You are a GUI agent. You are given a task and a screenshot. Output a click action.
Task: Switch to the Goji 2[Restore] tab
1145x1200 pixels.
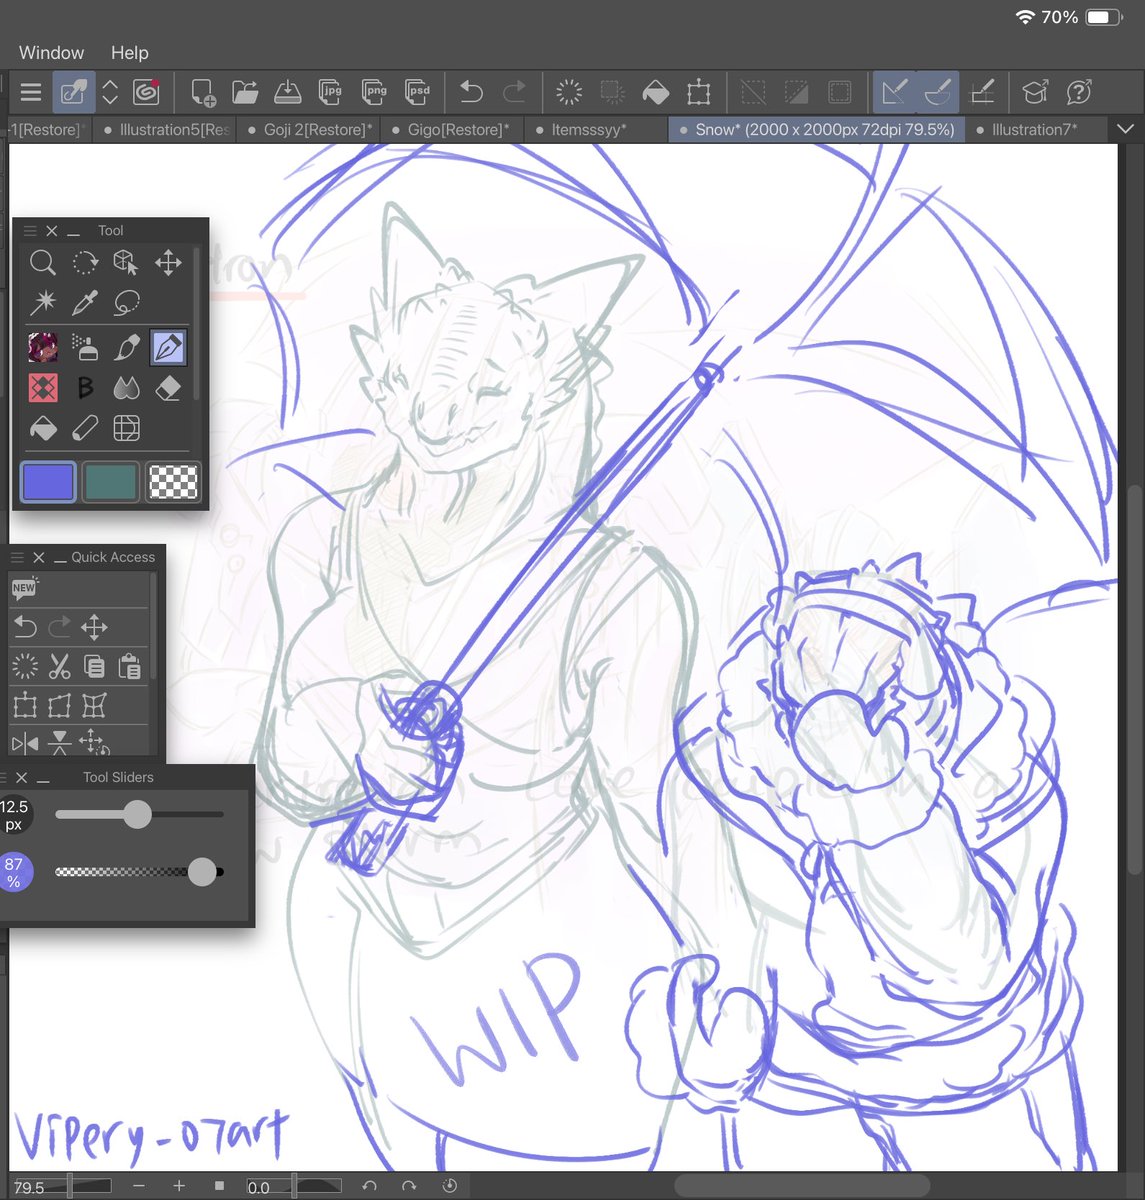point(310,130)
